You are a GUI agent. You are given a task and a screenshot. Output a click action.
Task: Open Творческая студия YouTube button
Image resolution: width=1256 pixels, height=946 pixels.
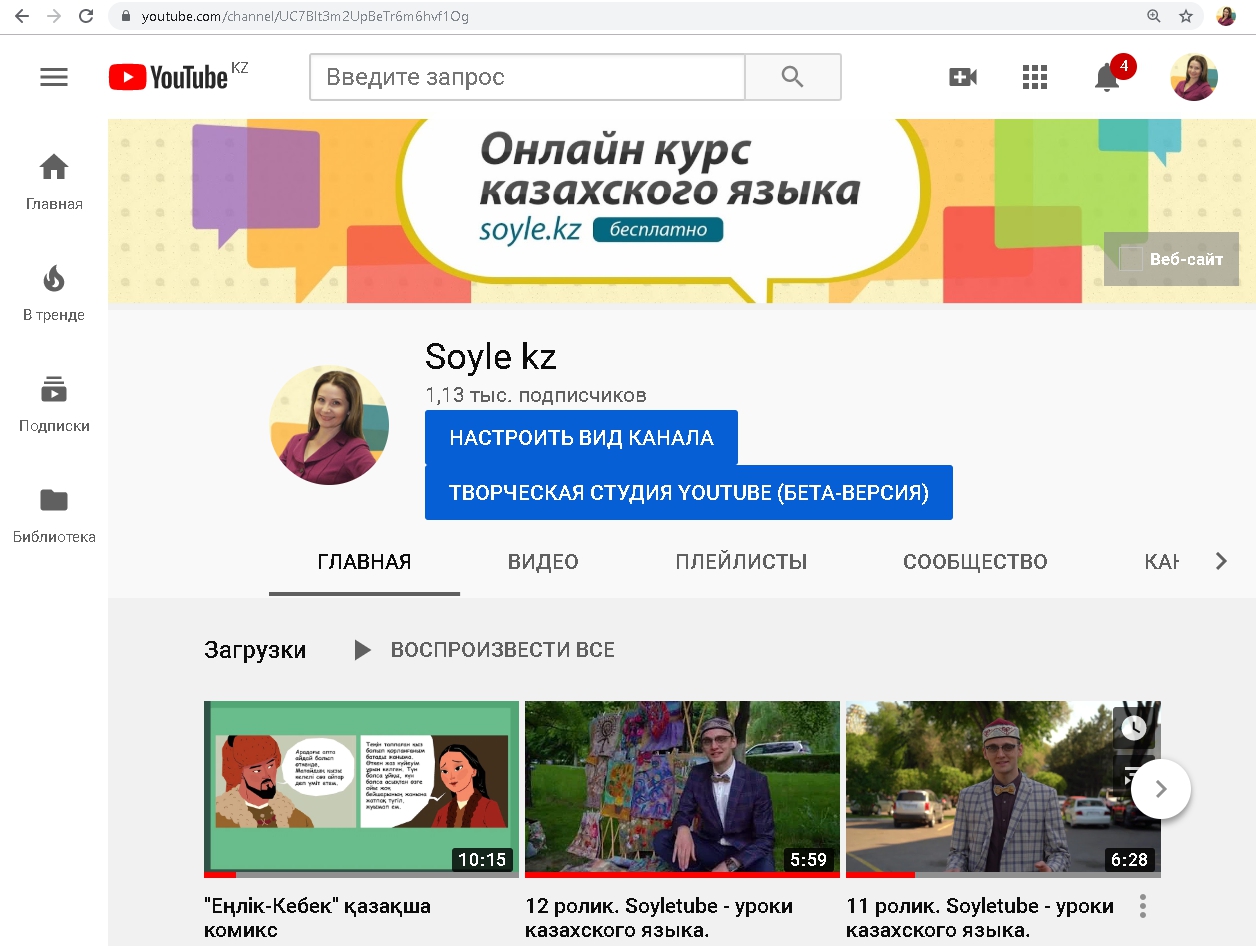pyautogui.click(x=689, y=492)
